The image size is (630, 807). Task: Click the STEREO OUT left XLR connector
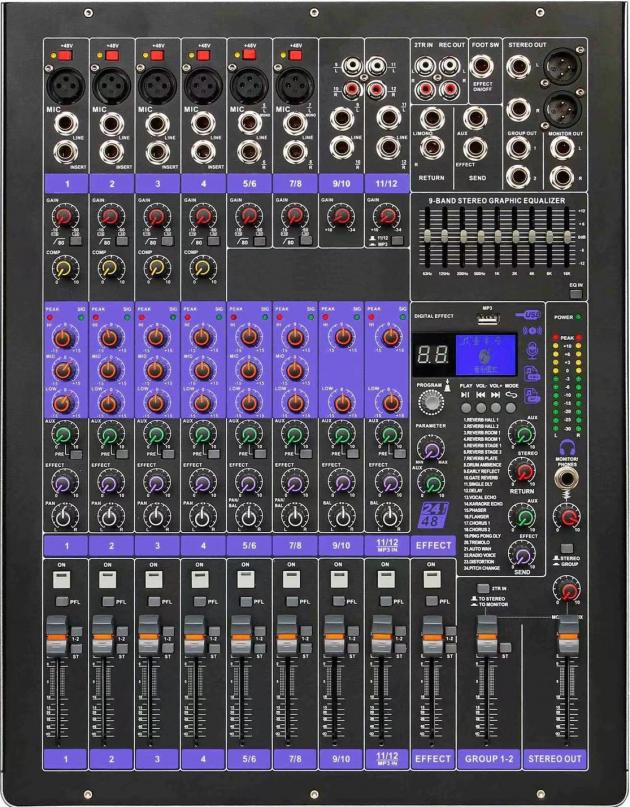tap(563, 66)
